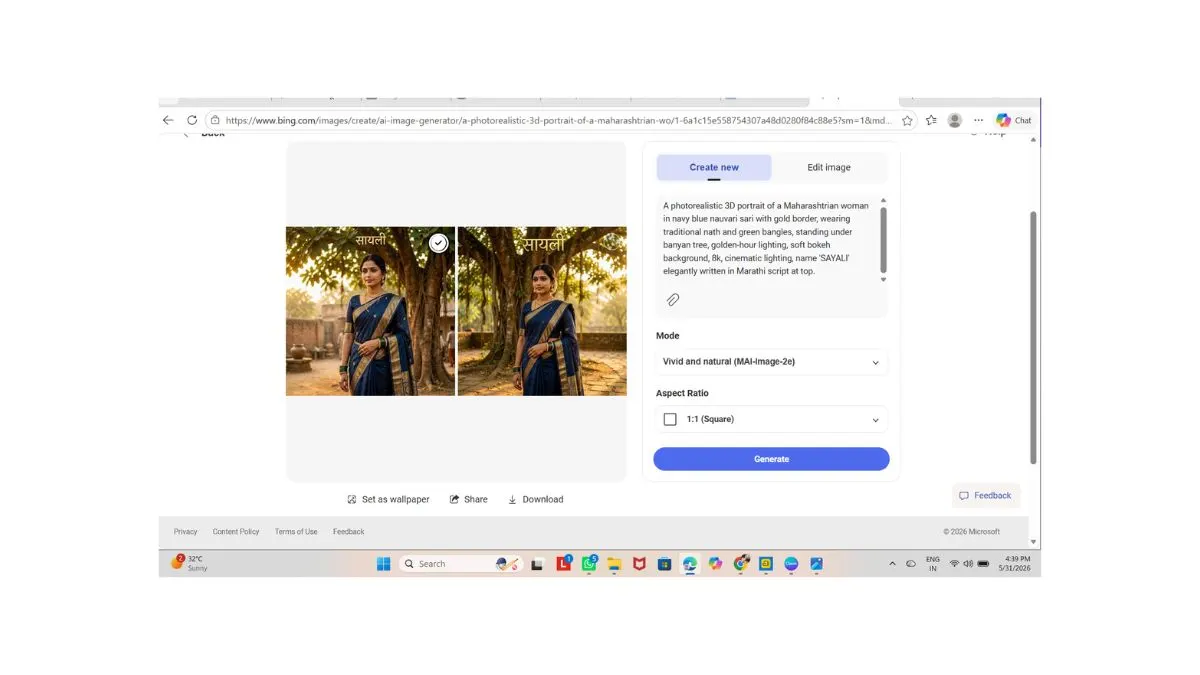Open the Mode dropdown showing Vivid and natural
This screenshot has width=1200, height=675.
[771, 362]
